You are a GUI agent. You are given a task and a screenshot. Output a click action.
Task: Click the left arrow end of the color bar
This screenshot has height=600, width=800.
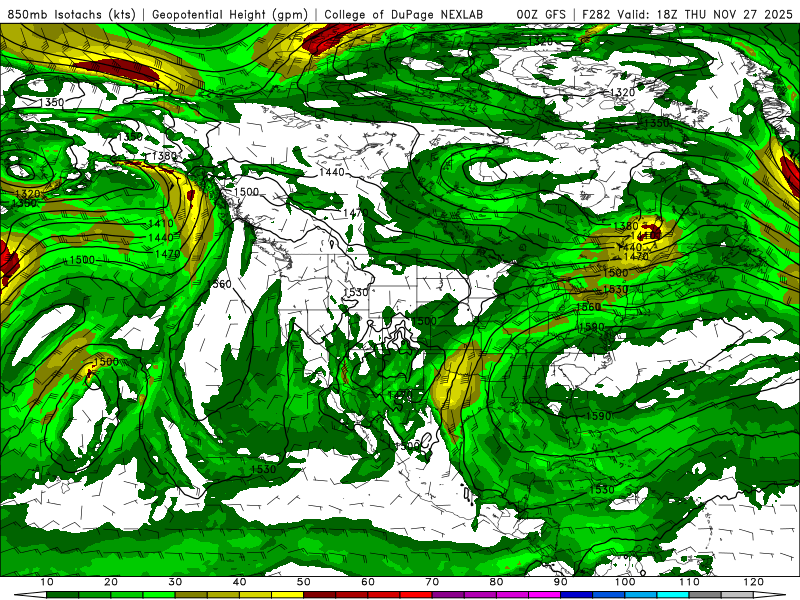coord(30,595)
